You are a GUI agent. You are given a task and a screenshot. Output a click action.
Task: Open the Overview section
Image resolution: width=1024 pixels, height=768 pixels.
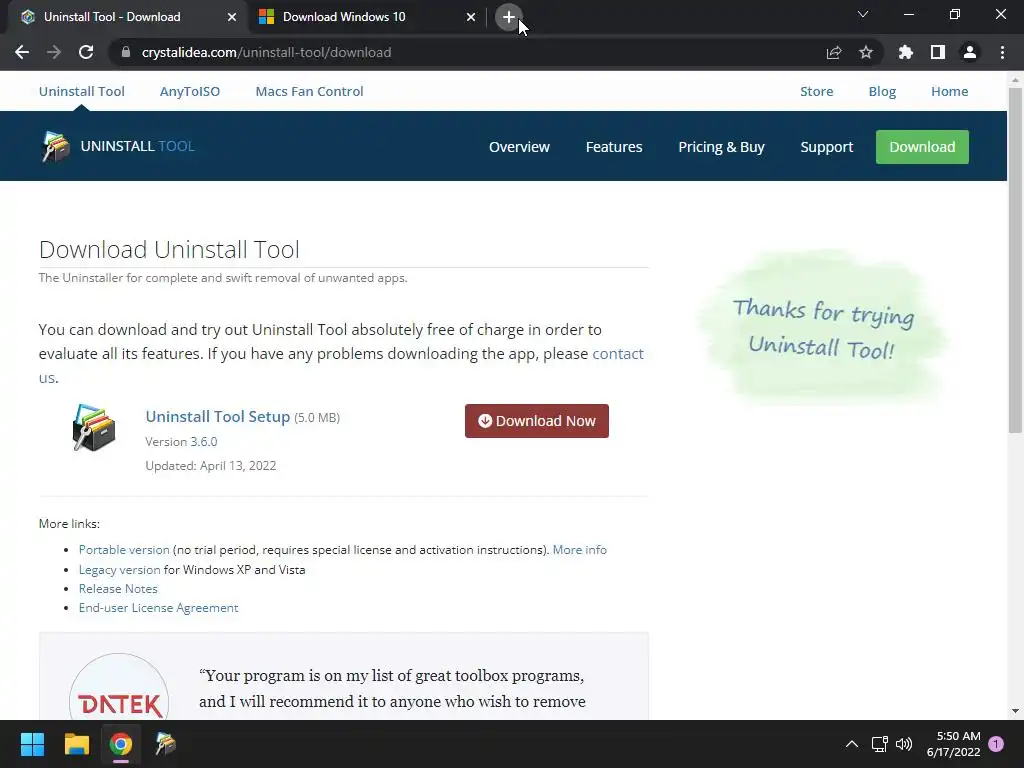pyautogui.click(x=519, y=147)
